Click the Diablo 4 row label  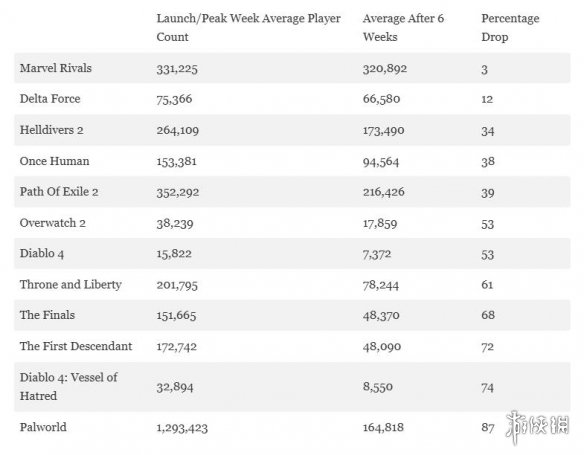tap(42, 254)
